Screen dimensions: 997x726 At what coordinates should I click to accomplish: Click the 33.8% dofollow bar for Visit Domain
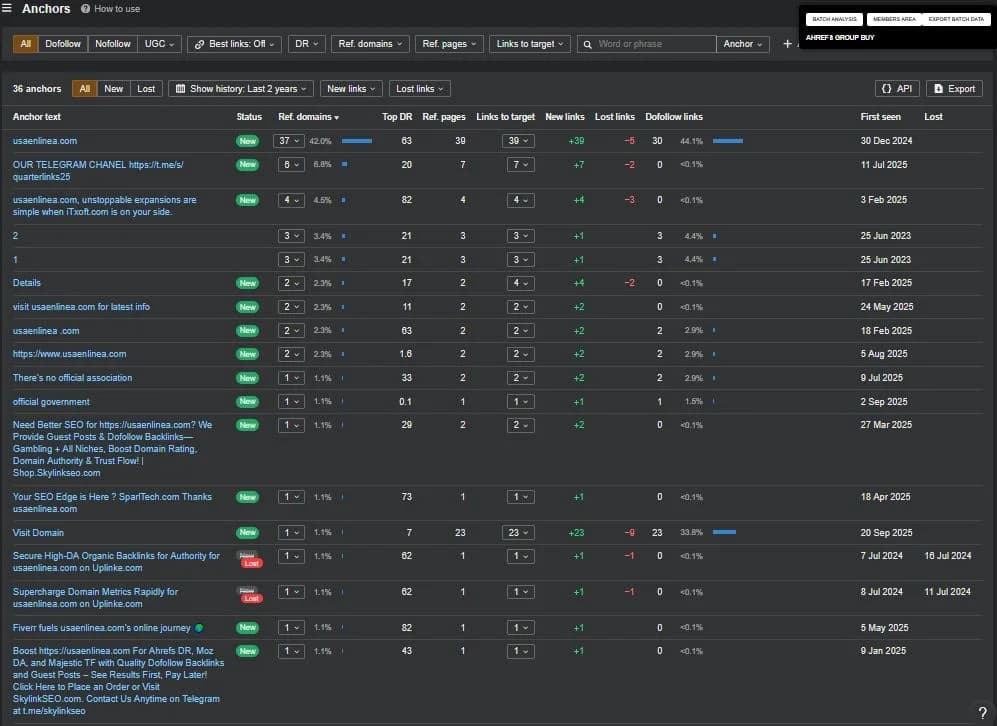tap(724, 533)
